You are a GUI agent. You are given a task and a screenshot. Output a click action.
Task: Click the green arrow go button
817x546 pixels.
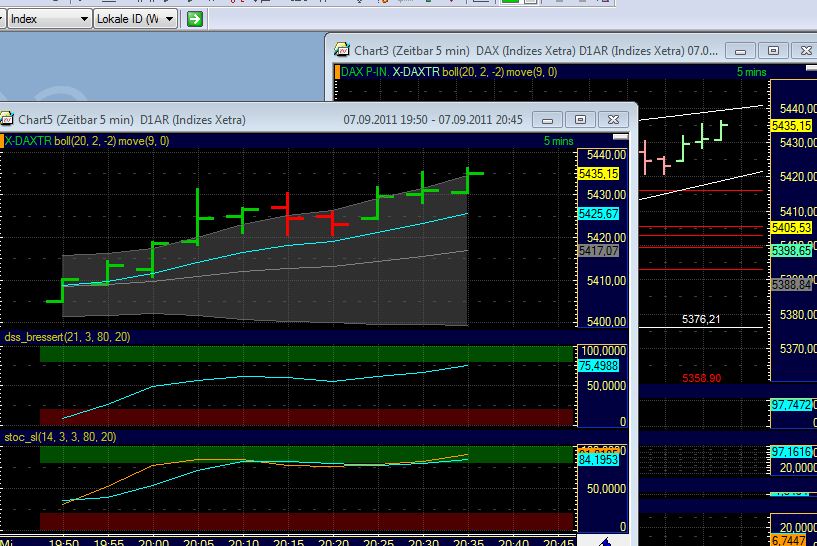point(194,19)
